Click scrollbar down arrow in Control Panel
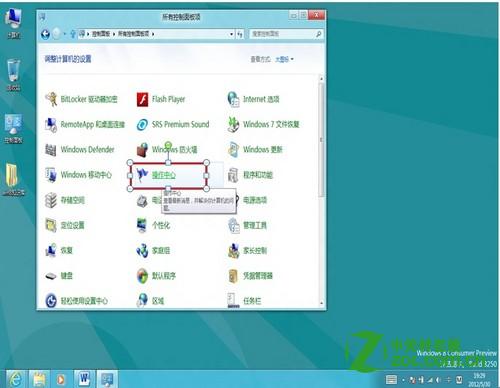The width and height of the screenshot is (500, 388). (x=321, y=303)
